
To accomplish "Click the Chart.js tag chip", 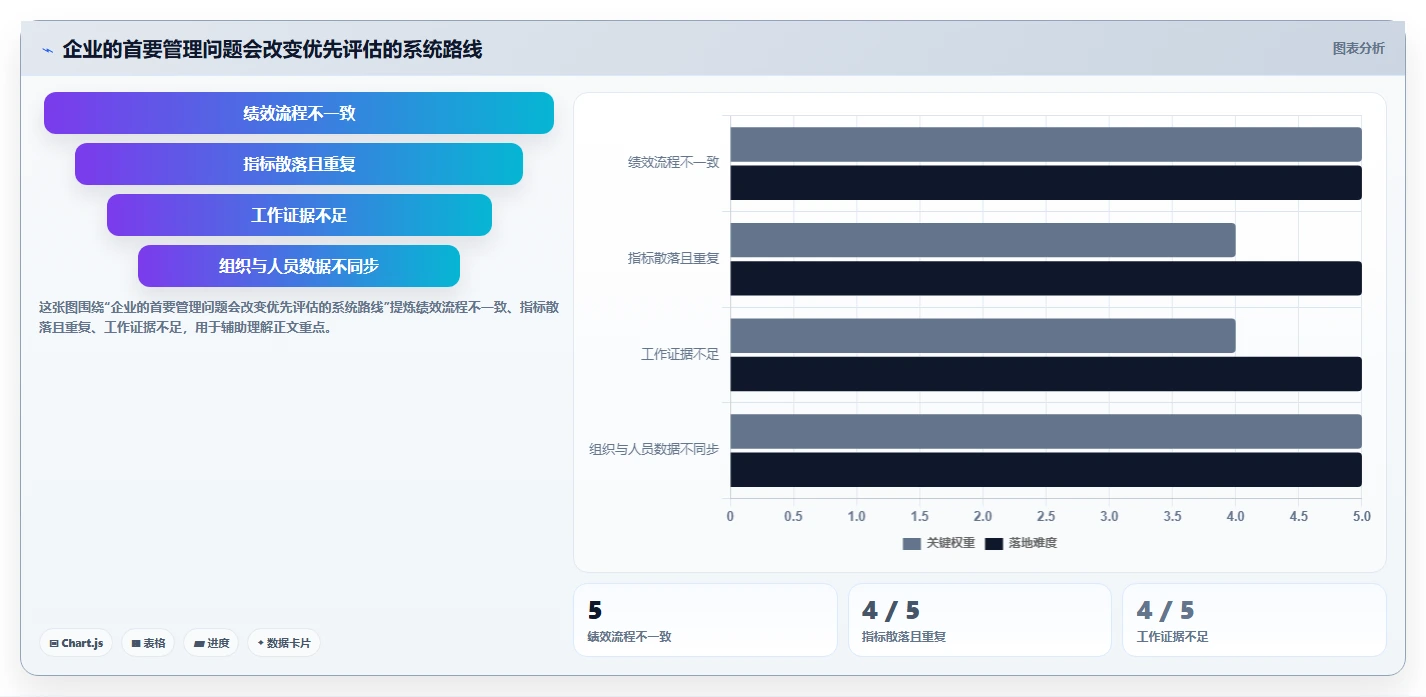I will [x=76, y=643].
